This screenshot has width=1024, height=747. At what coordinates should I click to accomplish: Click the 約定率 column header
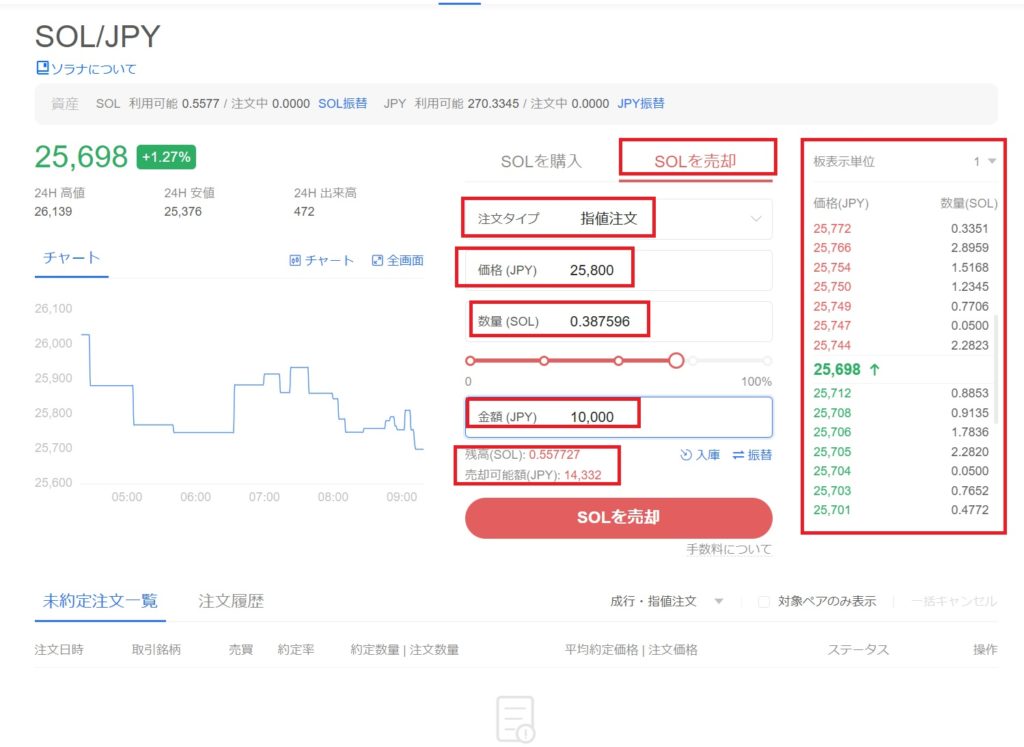296,650
